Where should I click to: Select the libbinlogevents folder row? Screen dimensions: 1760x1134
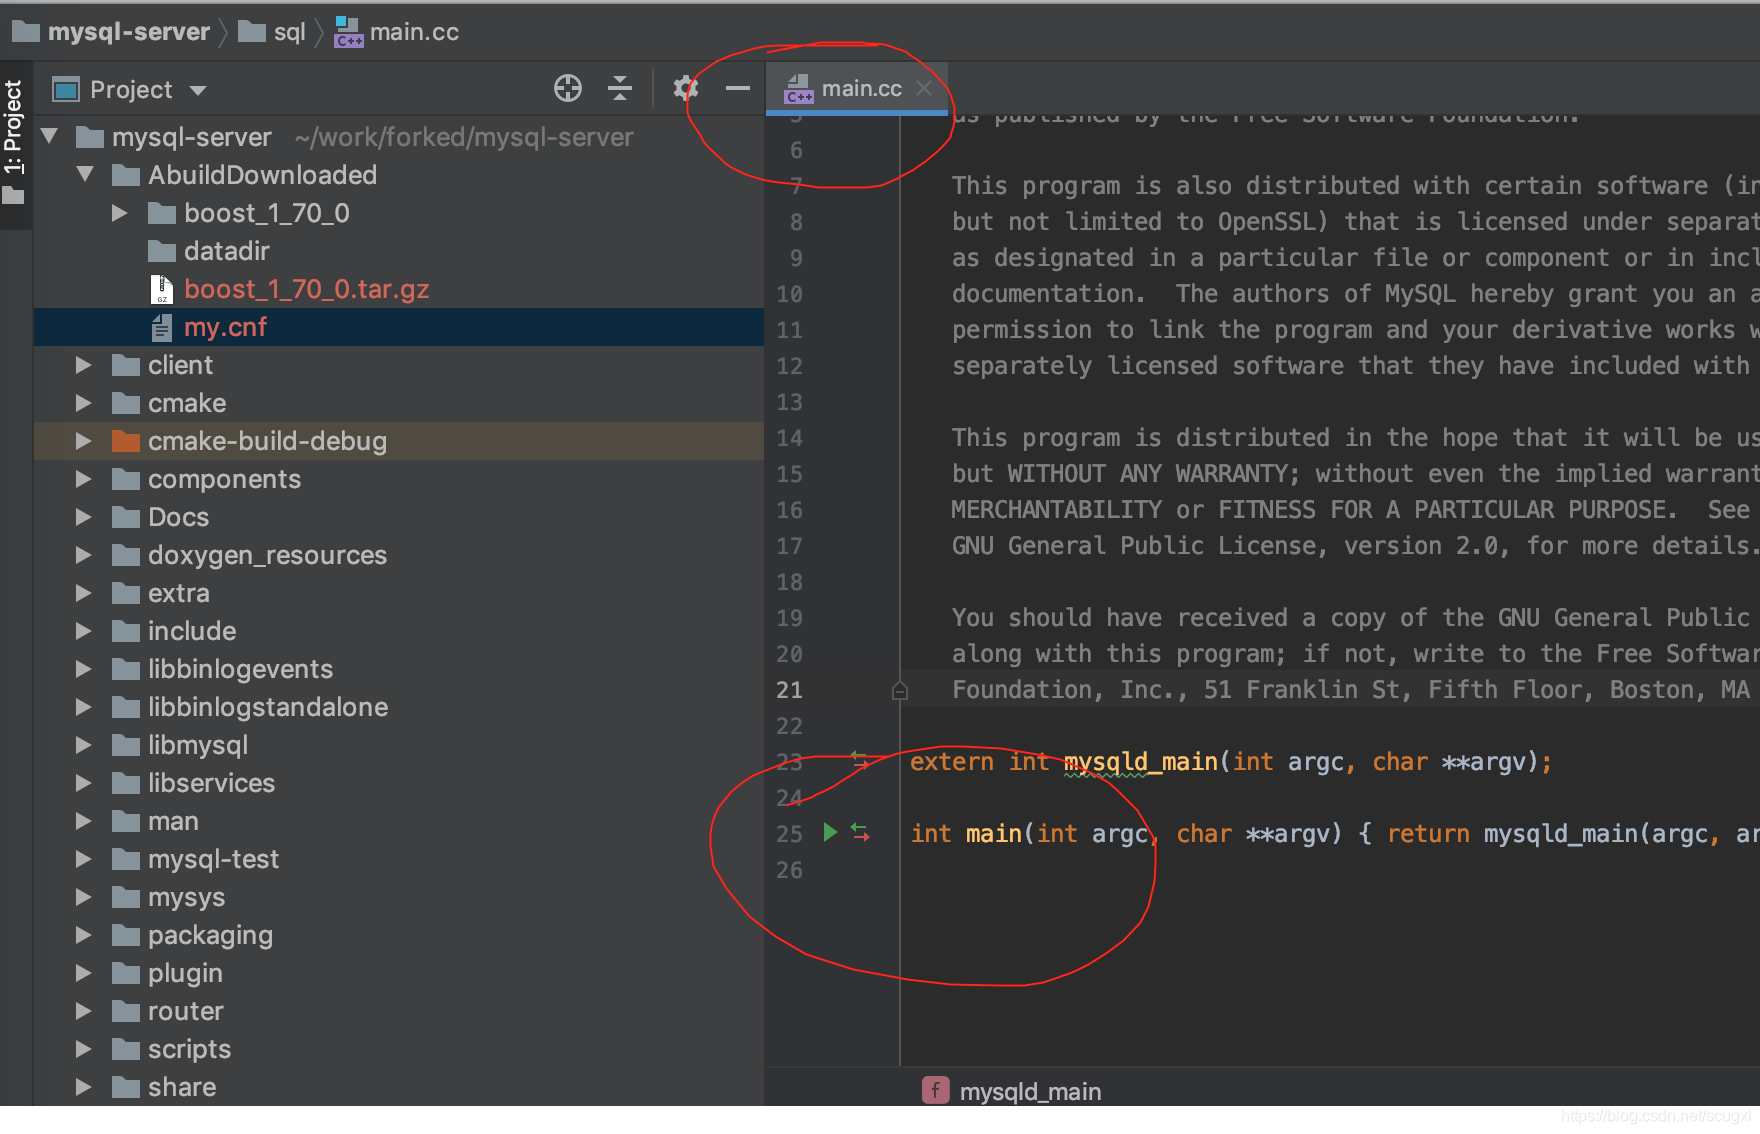(x=399, y=669)
